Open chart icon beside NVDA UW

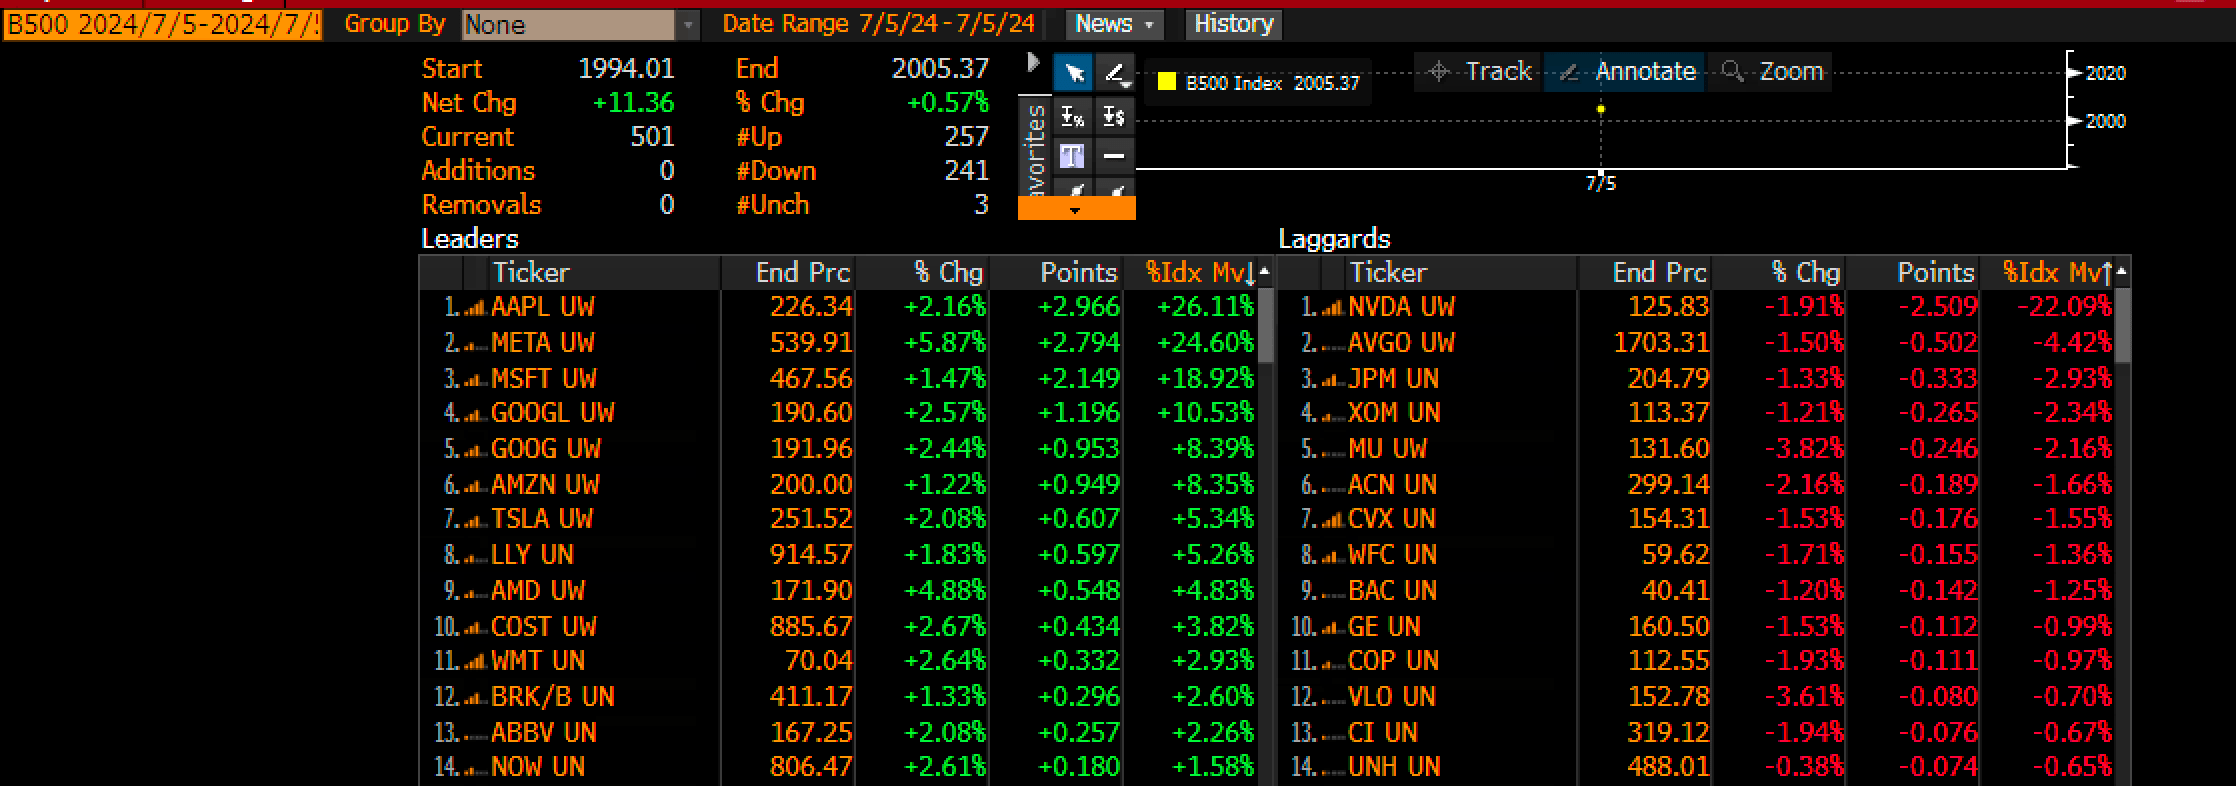[1332, 308]
